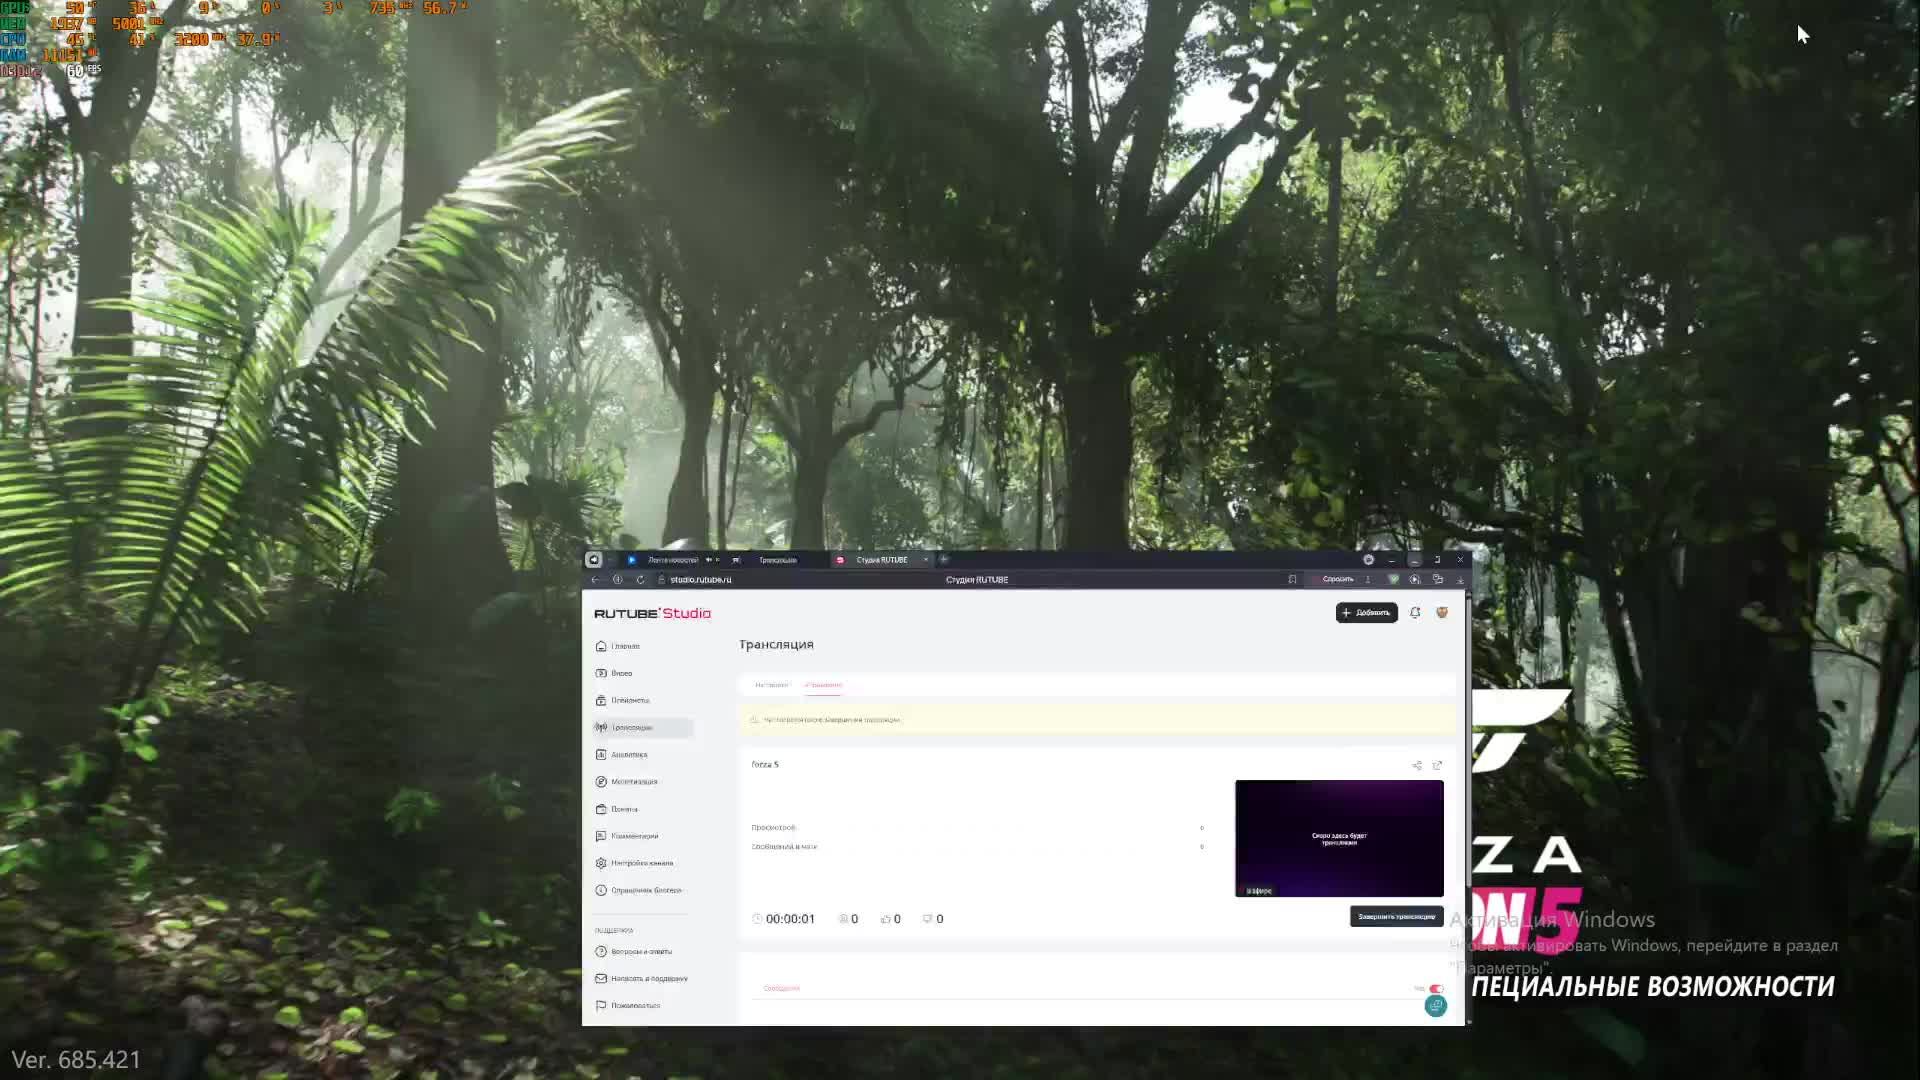Open Настройки канала in sidebar

pyautogui.click(x=641, y=862)
